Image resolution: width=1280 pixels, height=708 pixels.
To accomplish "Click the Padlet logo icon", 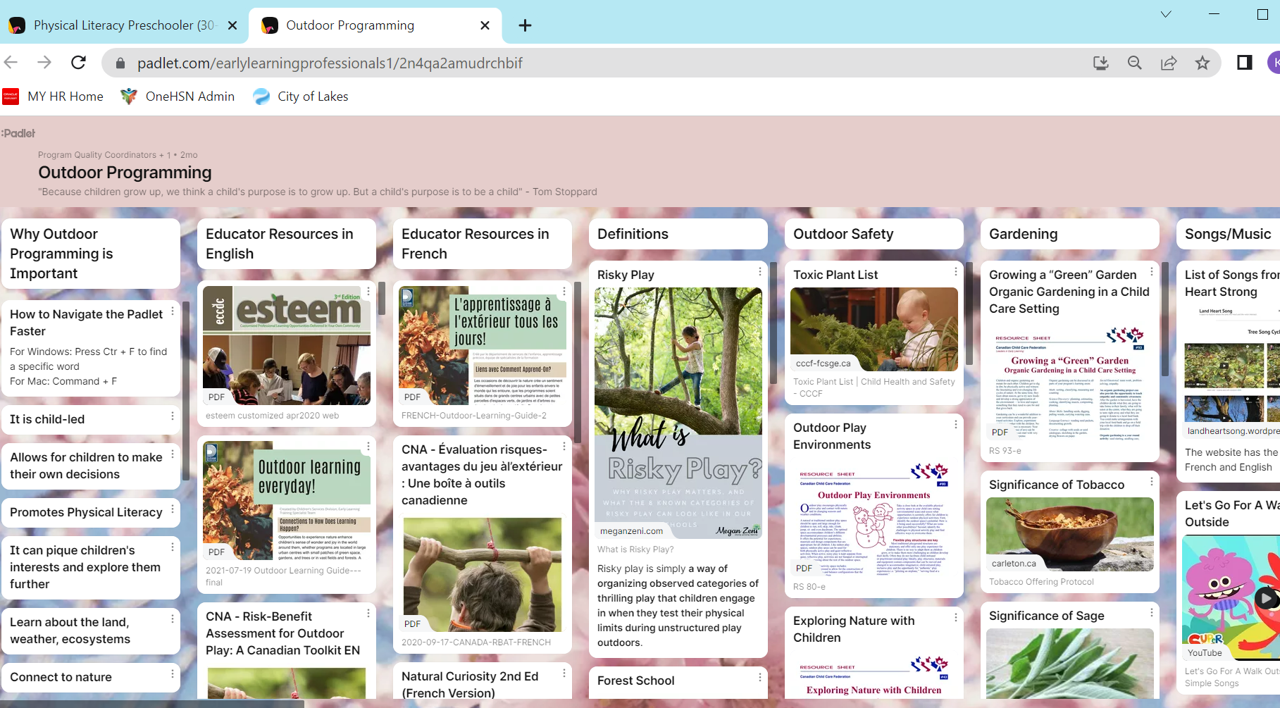I will [19, 133].
